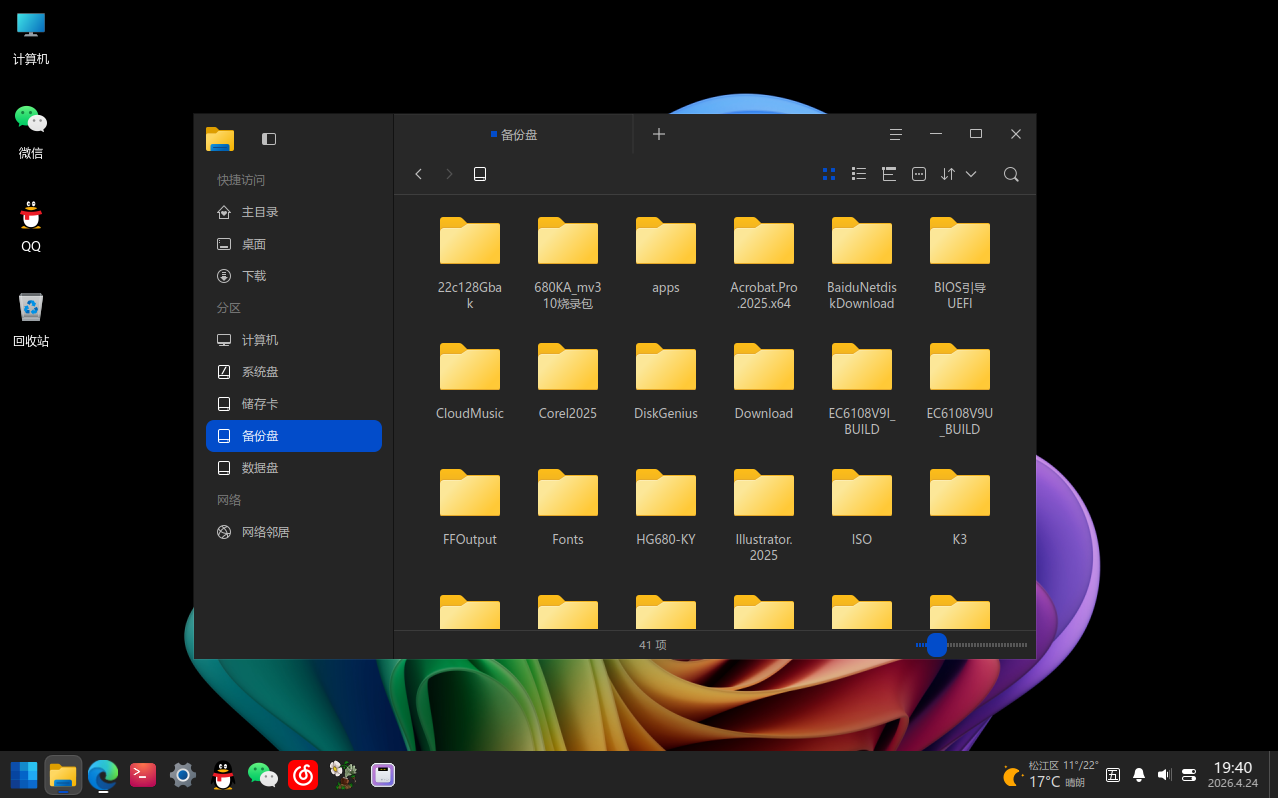Screen dimensions: 1278x798
Task: Expand the sort dropdown chevron
Action: [x=970, y=174]
